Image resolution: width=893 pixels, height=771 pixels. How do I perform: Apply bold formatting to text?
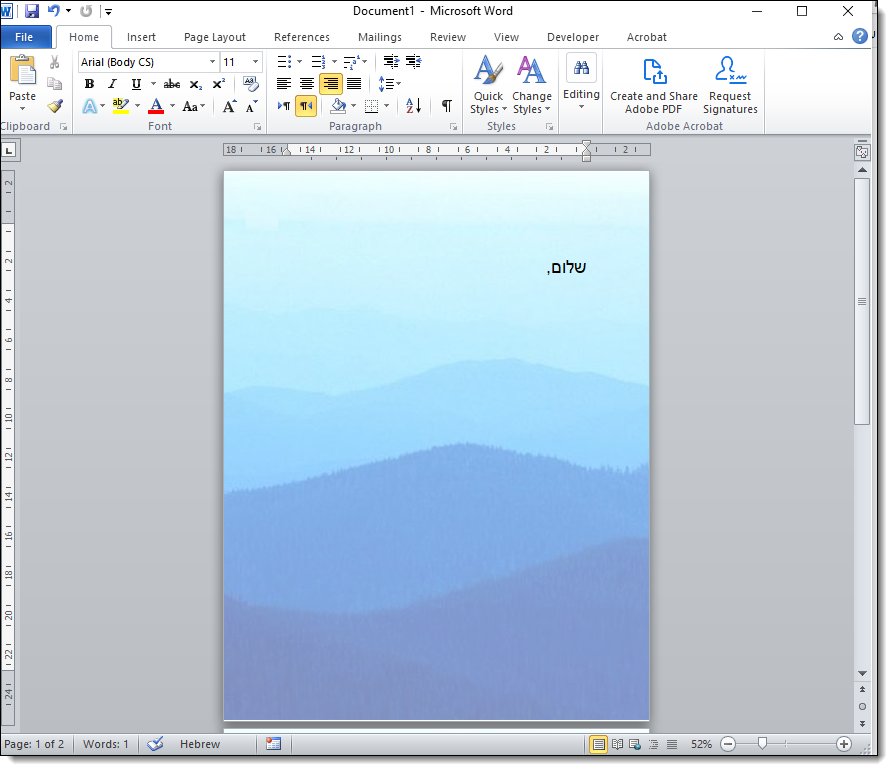(89, 84)
